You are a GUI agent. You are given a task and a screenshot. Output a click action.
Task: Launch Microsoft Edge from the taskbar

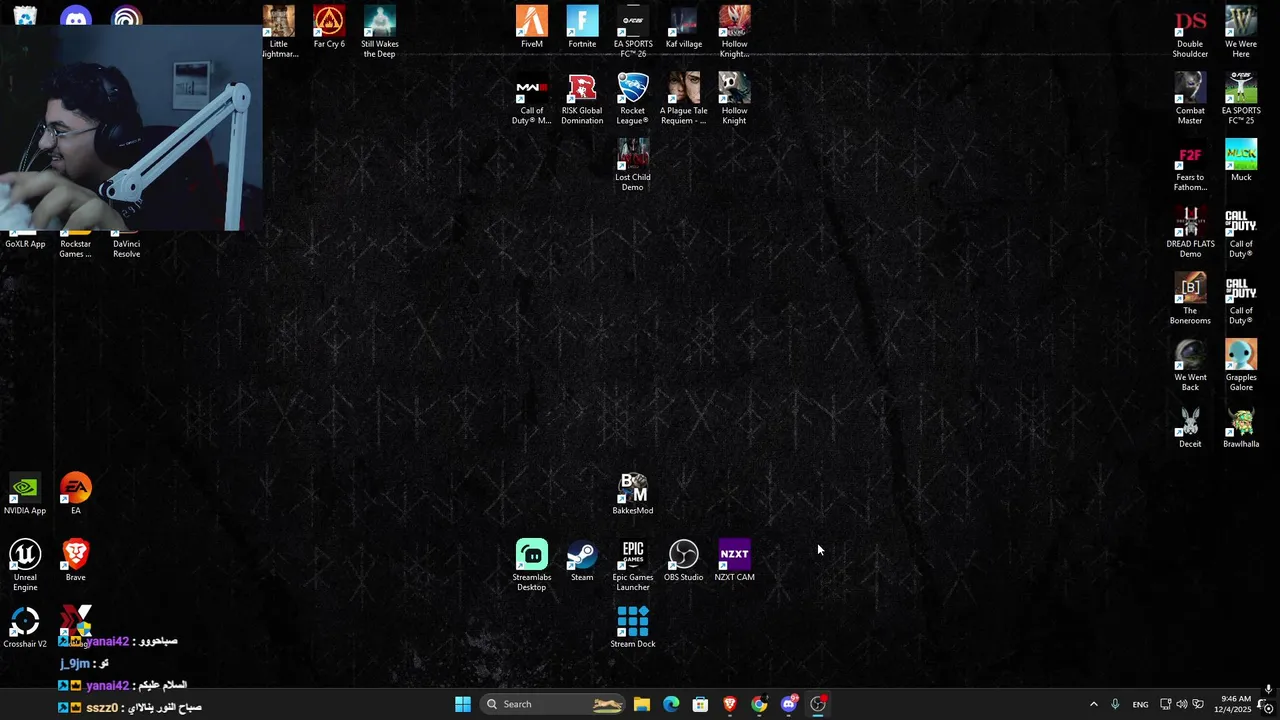coord(671,704)
